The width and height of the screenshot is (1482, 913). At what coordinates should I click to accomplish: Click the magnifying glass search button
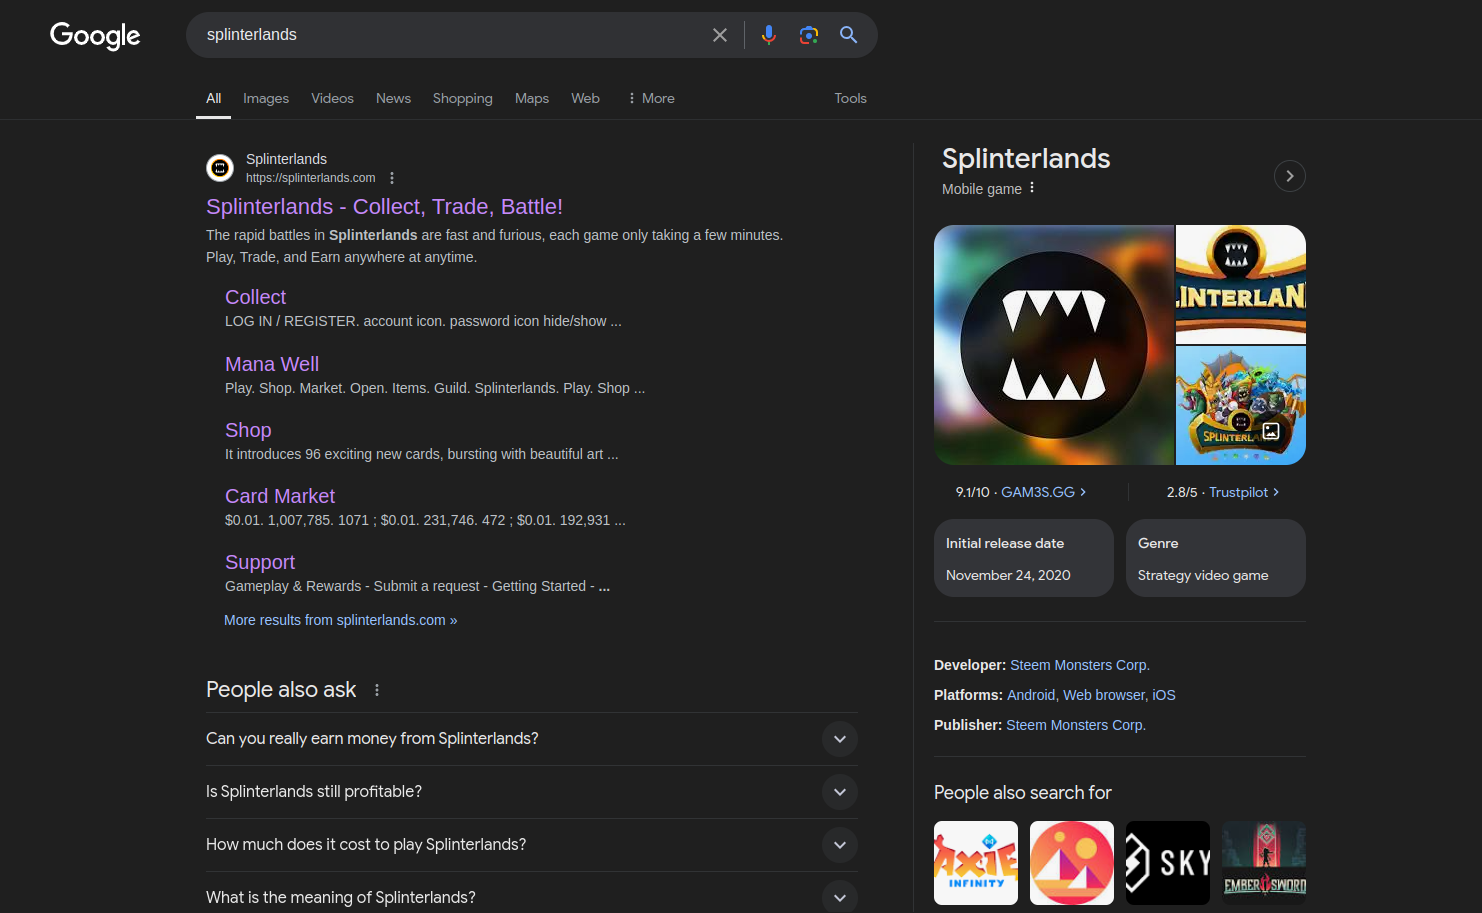tap(848, 35)
